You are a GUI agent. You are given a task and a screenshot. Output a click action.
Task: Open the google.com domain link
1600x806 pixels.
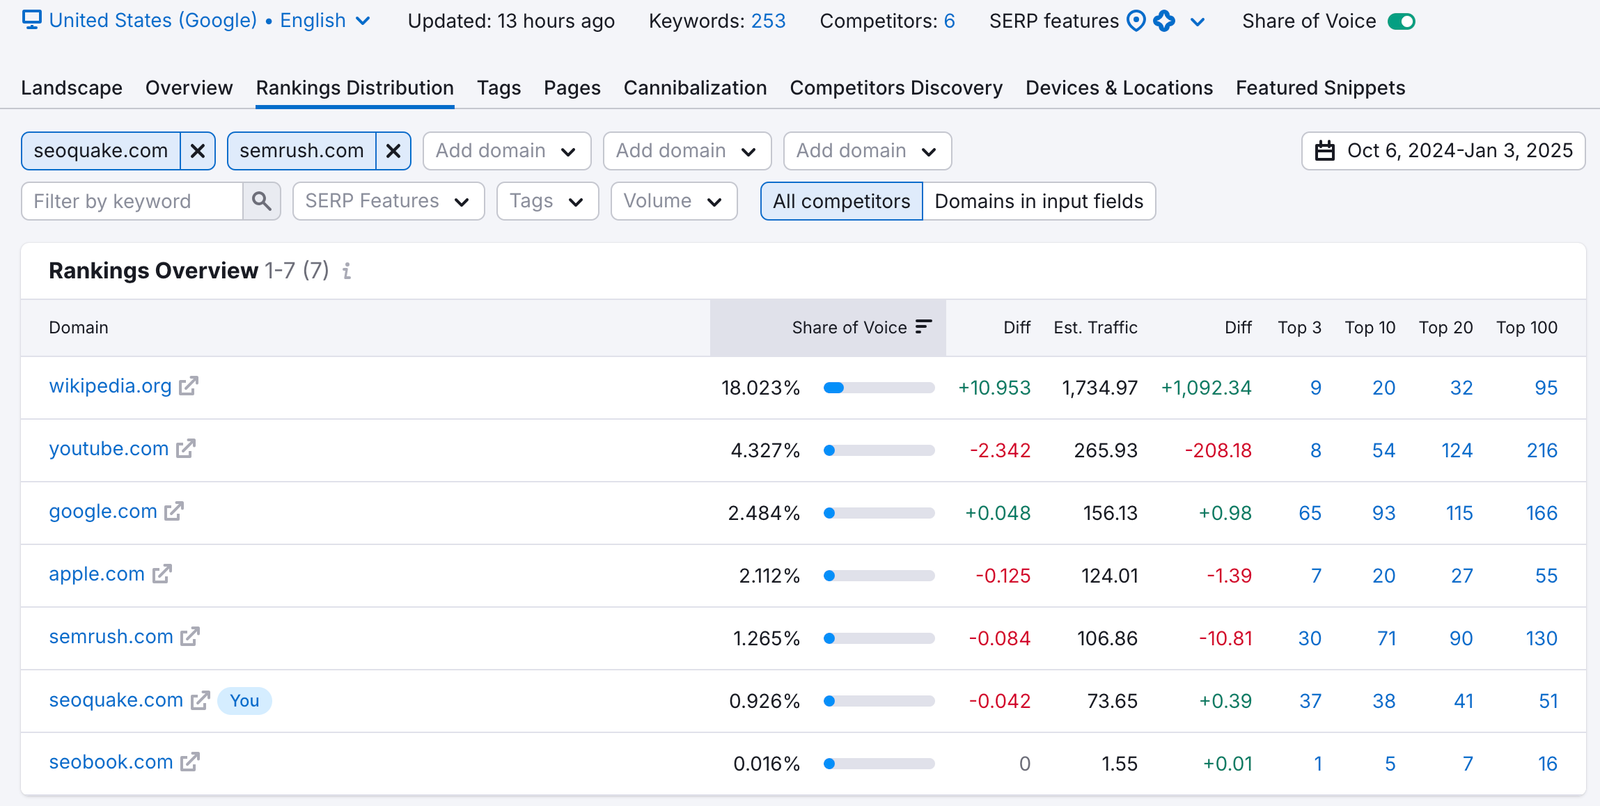tap(103, 512)
